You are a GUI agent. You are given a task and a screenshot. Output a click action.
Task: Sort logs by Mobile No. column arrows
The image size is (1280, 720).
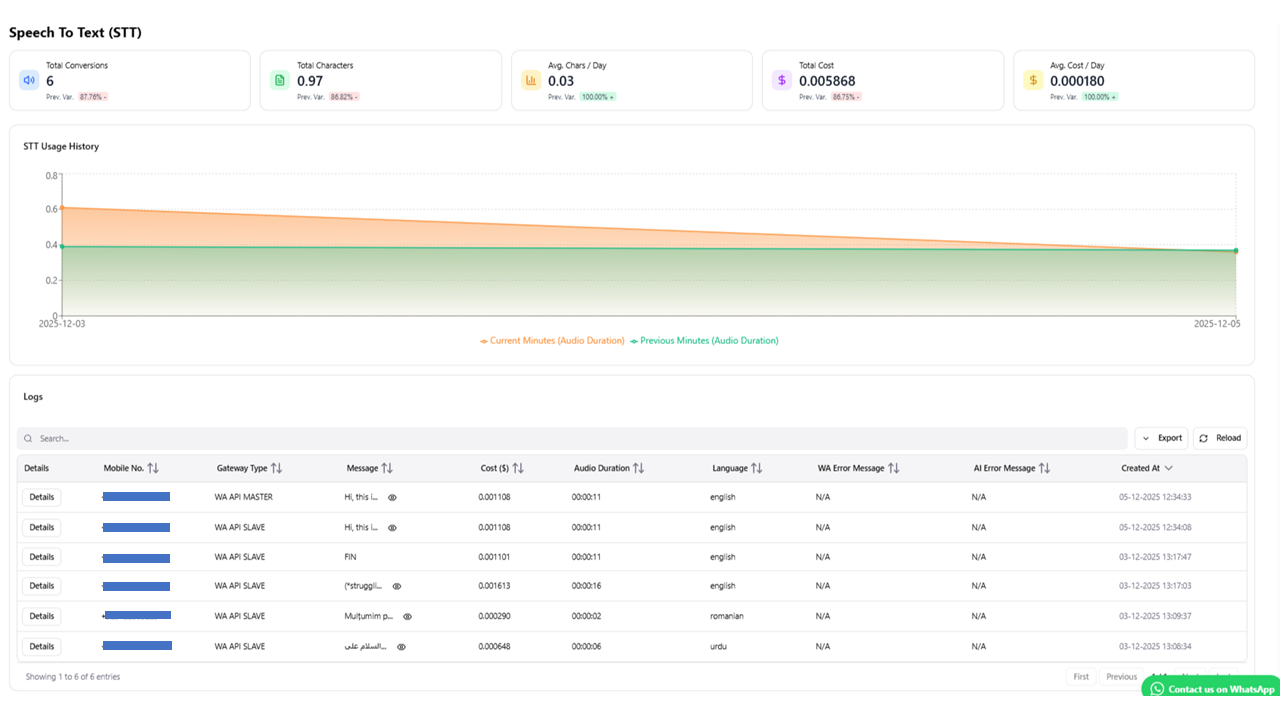click(x=153, y=468)
